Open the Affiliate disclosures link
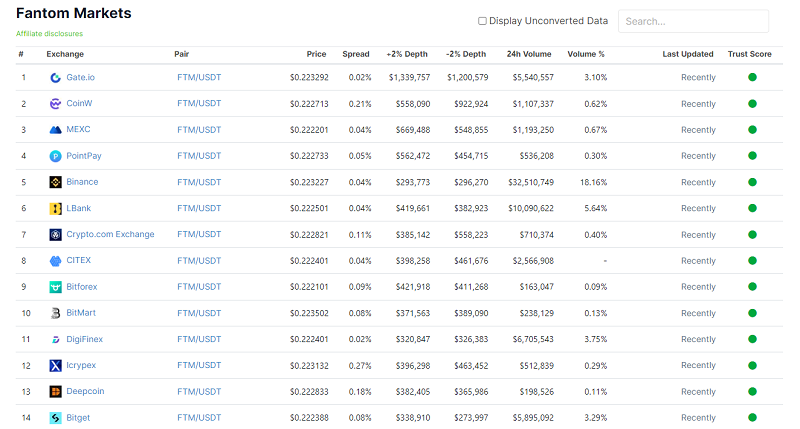Viewport: 800px width, 429px height. click(49, 33)
